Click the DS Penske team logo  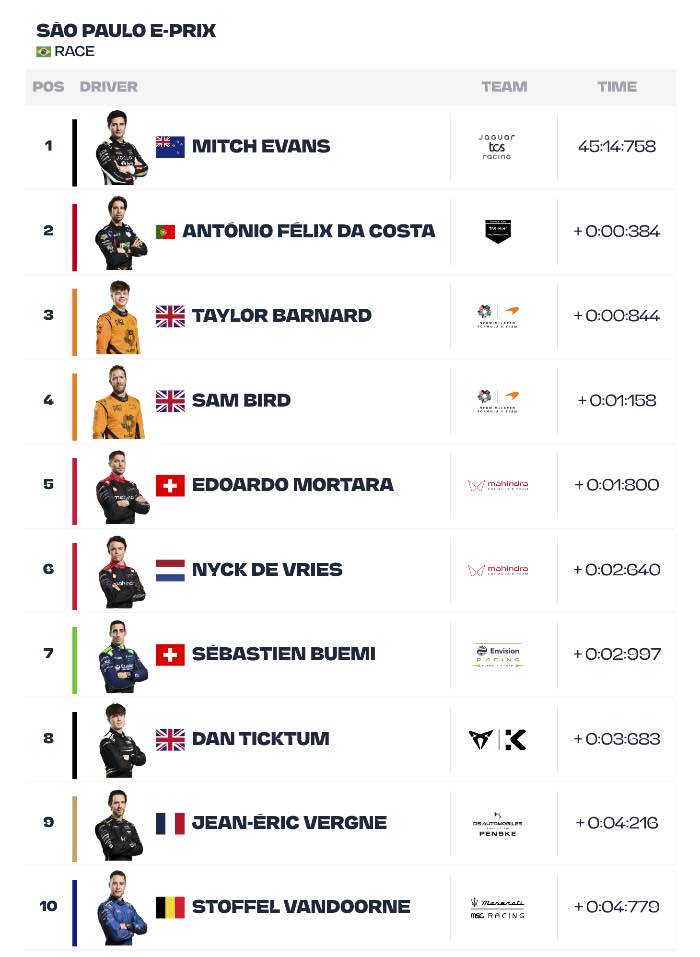(498, 824)
